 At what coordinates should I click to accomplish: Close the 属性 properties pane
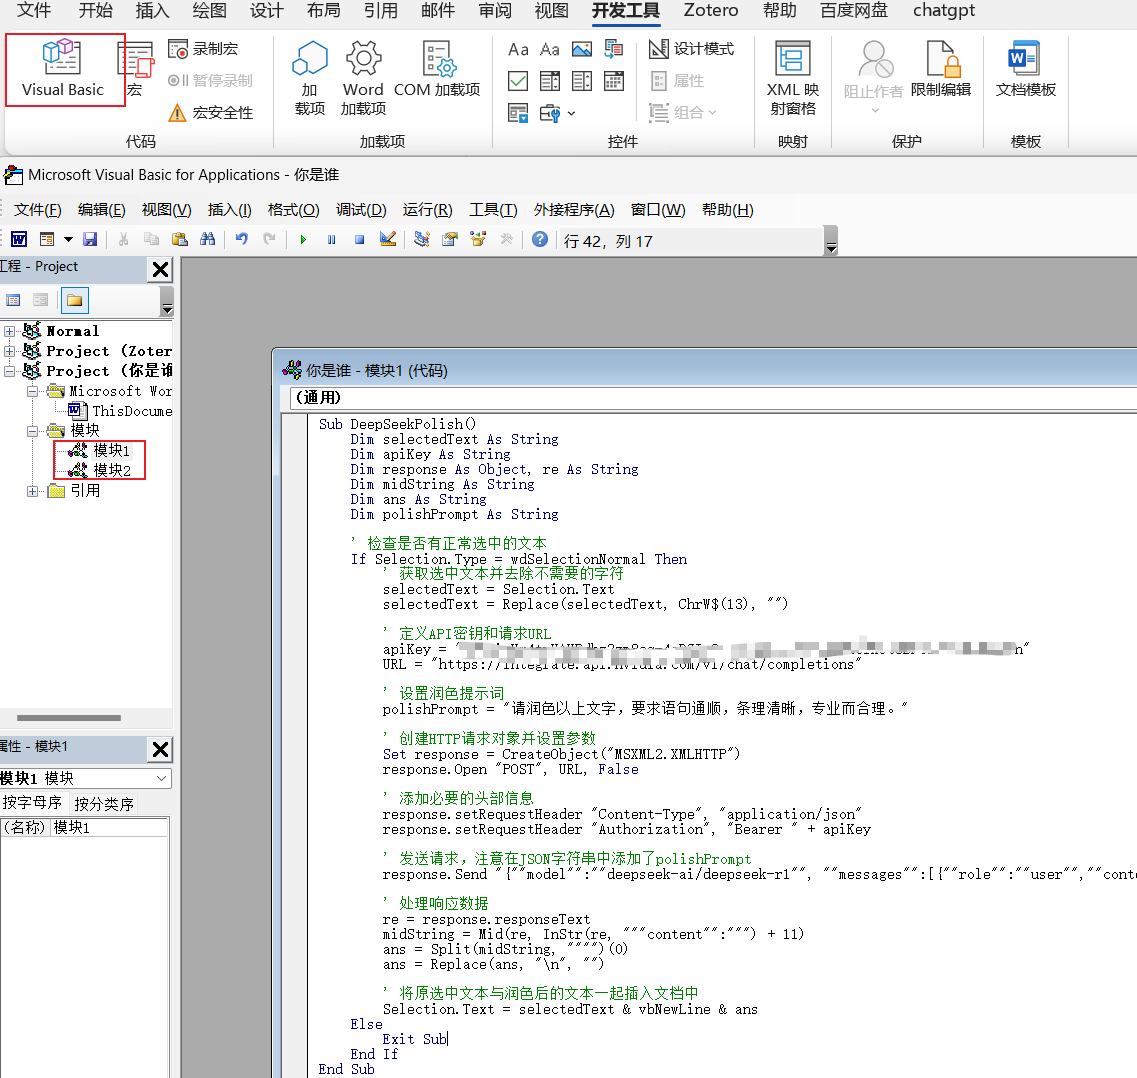160,749
